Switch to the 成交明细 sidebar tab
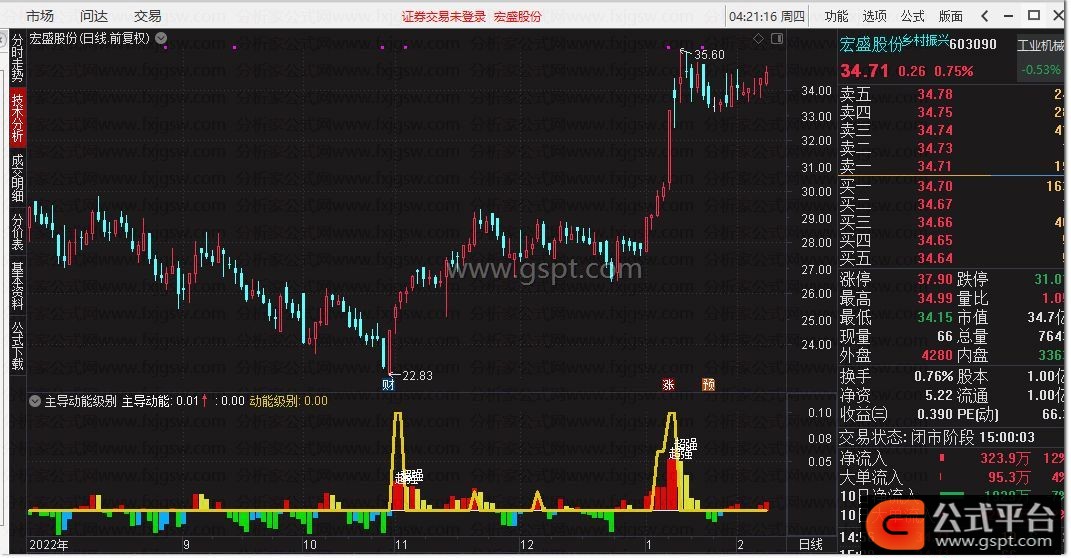The image size is (1071, 558). point(17,178)
